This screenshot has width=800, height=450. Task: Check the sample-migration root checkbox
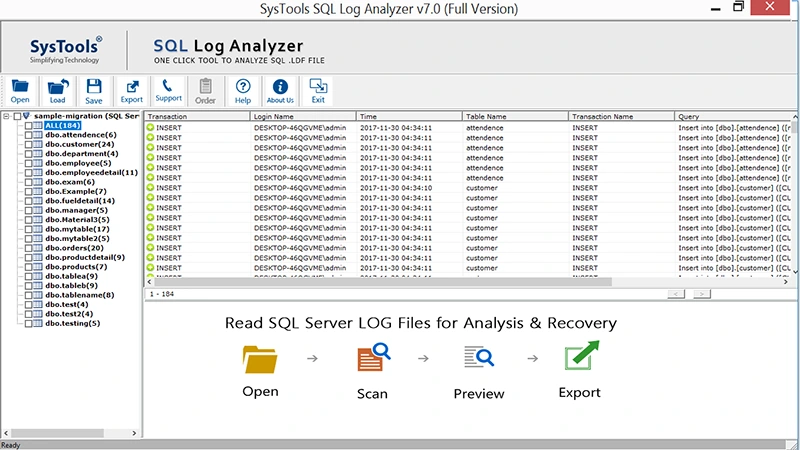click(17, 116)
